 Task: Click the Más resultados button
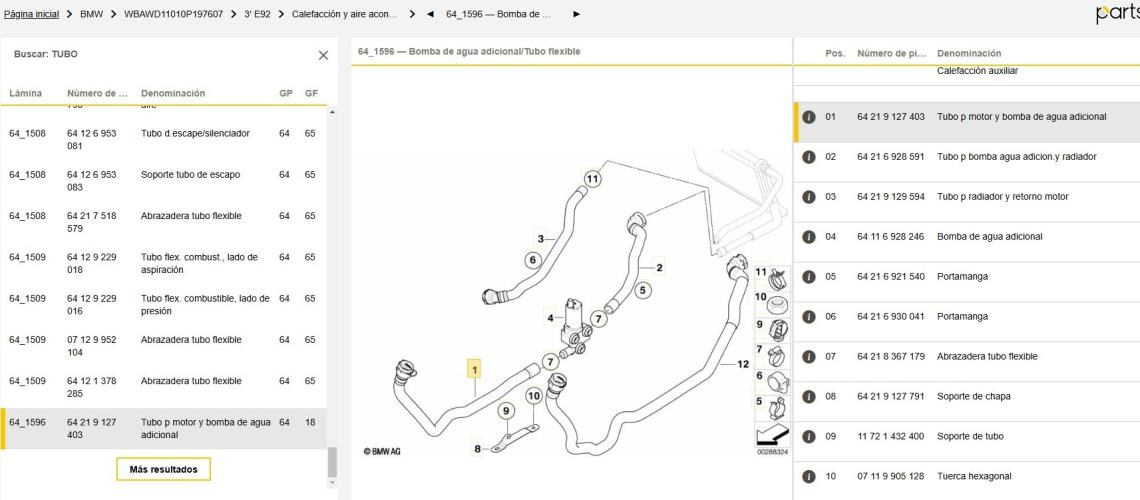[x=163, y=469]
